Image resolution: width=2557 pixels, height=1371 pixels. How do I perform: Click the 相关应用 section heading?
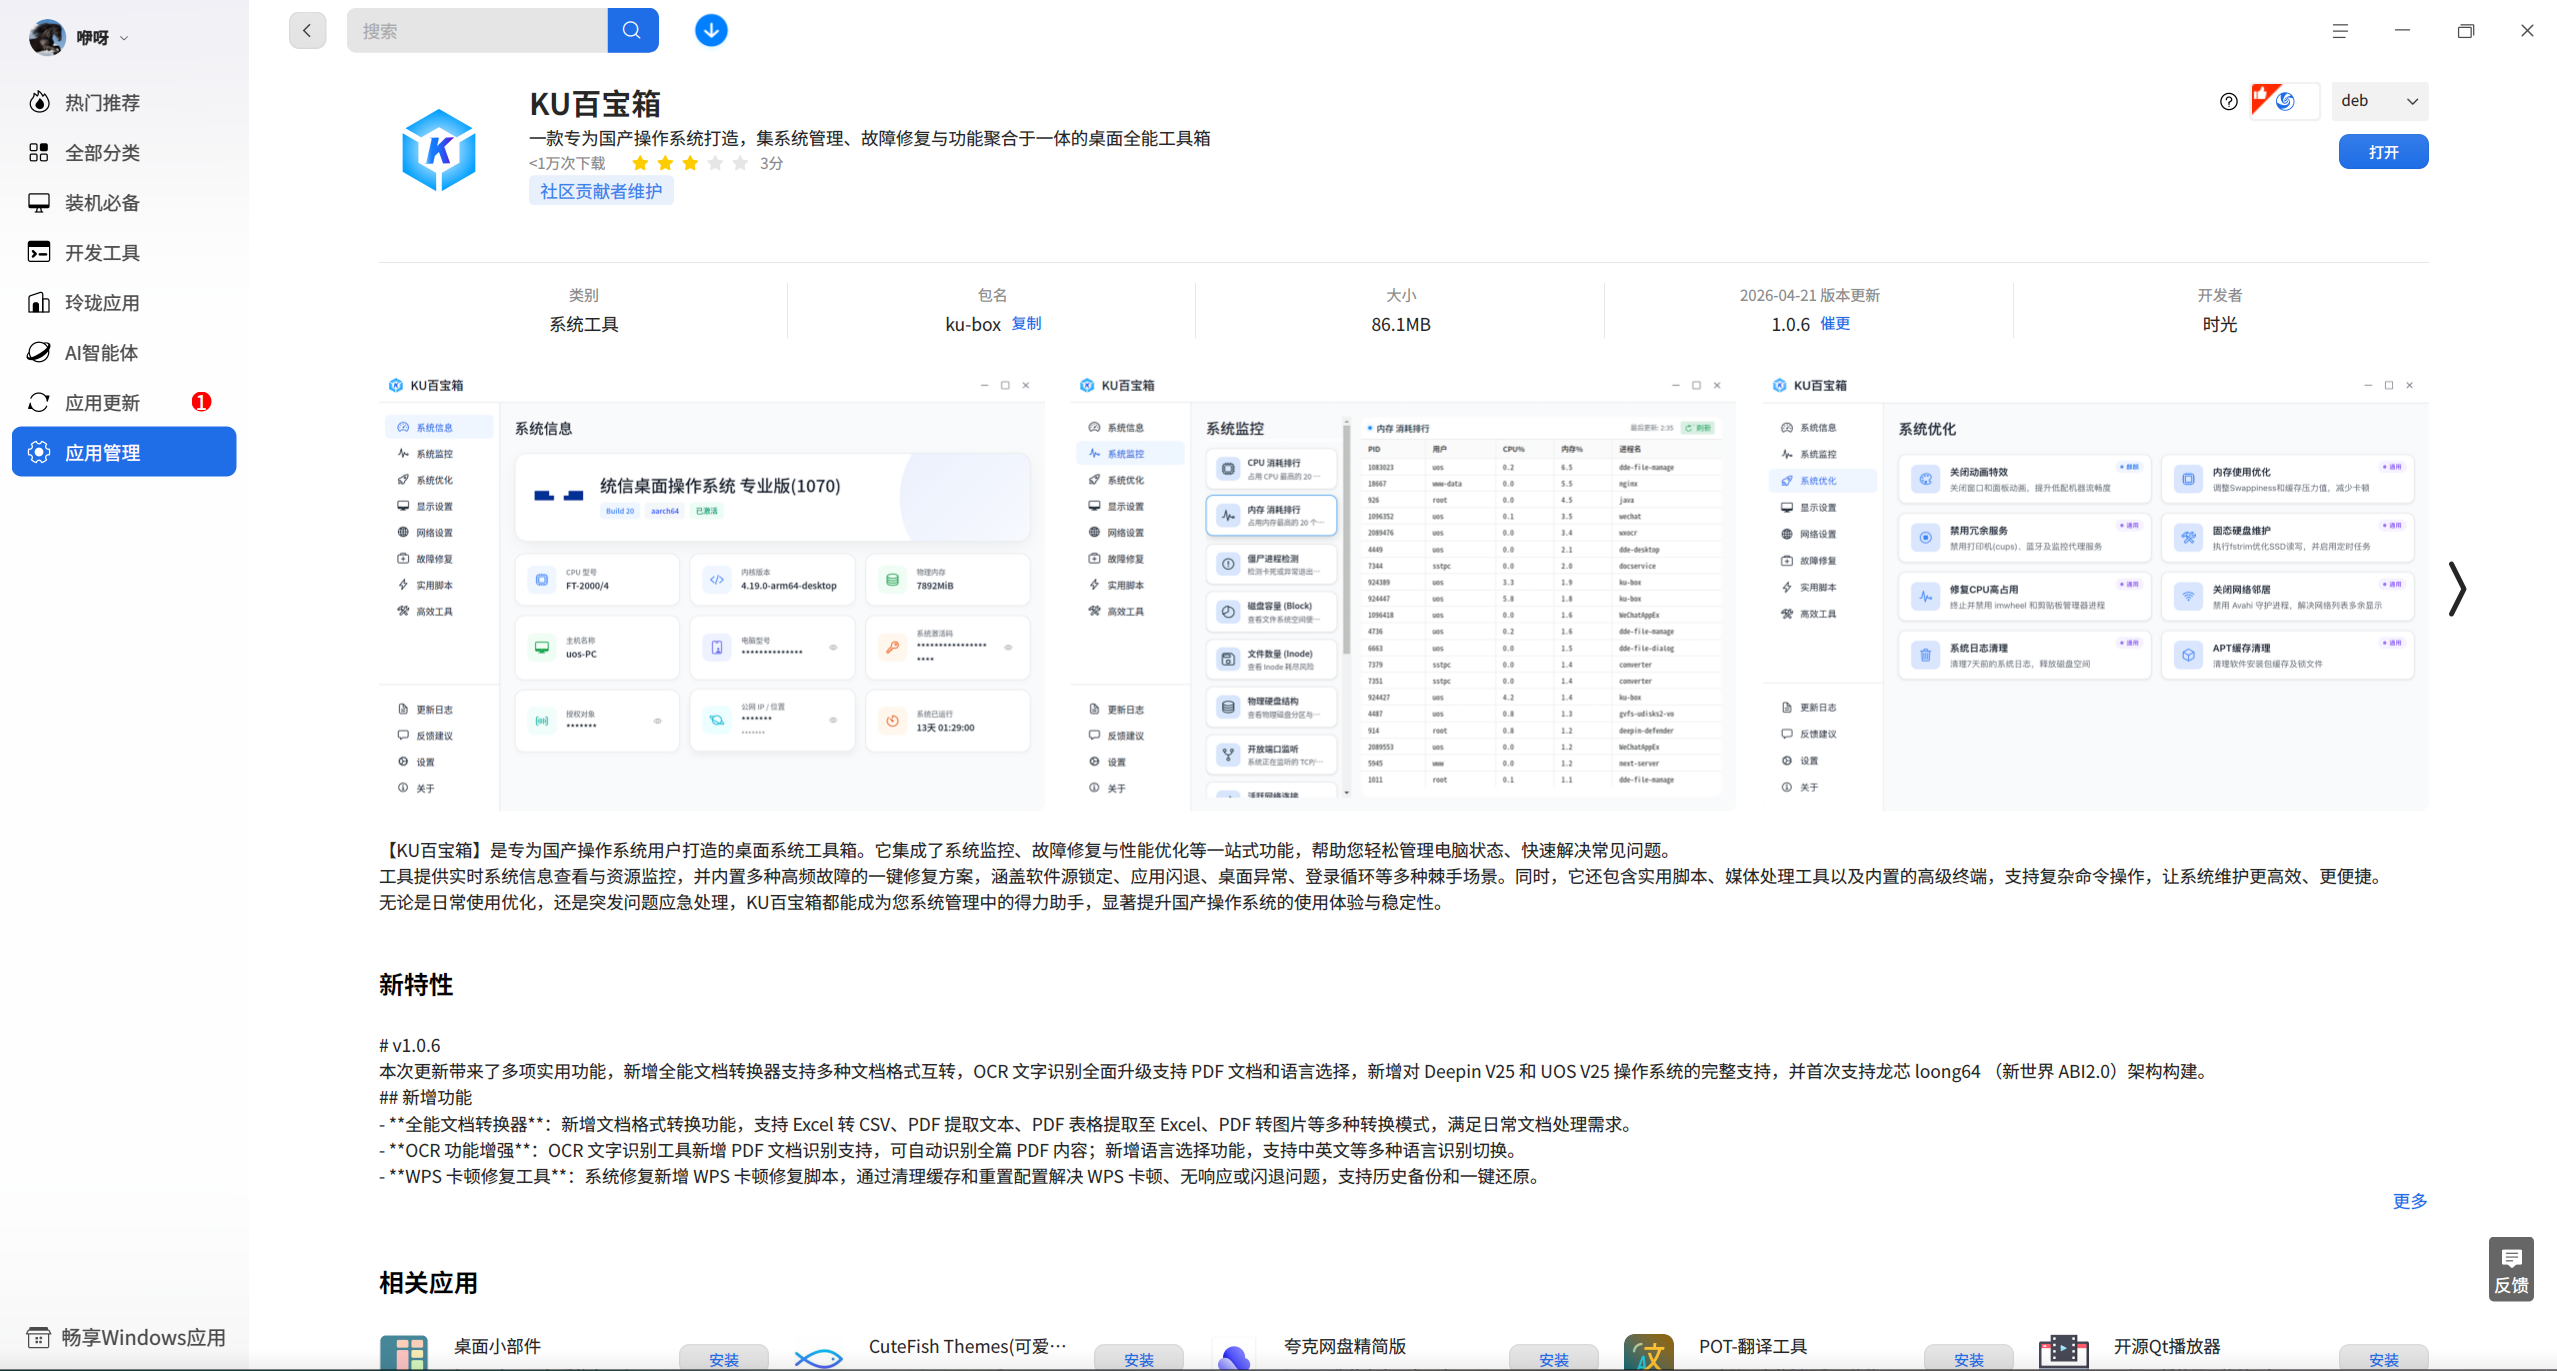pos(428,1283)
